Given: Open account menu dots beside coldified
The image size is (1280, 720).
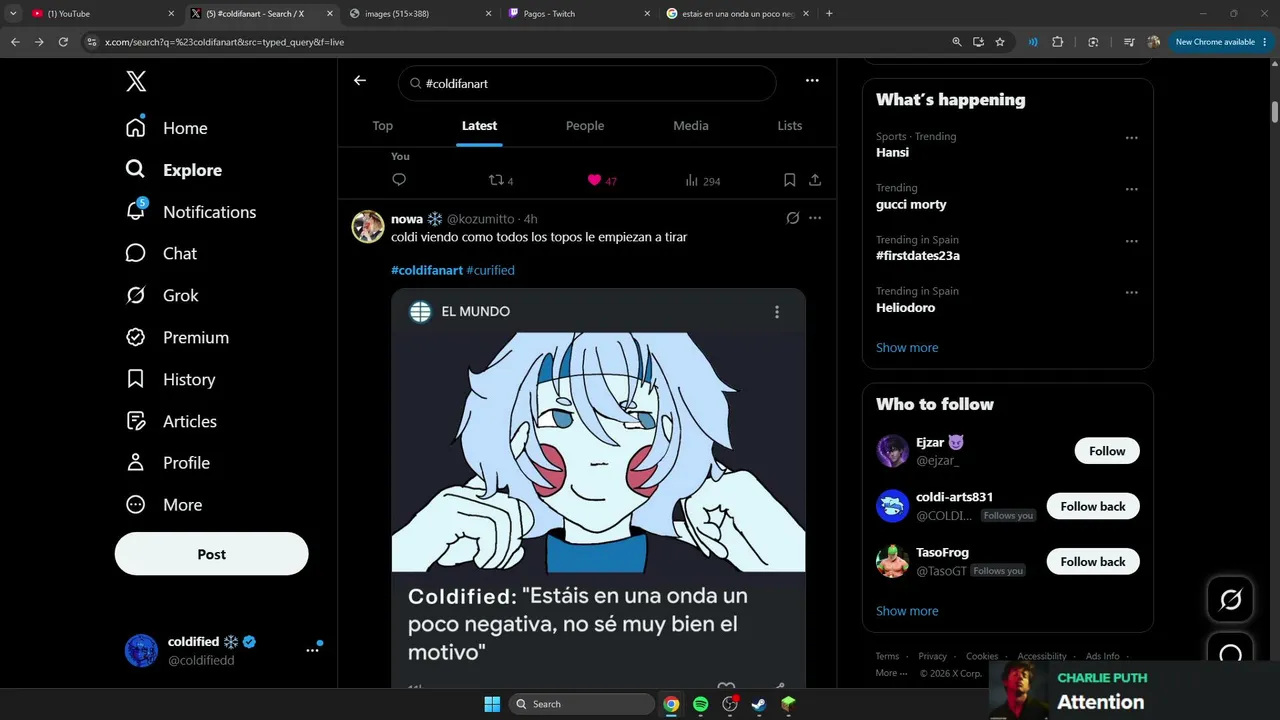Looking at the screenshot, I should click(x=312, y=650).
